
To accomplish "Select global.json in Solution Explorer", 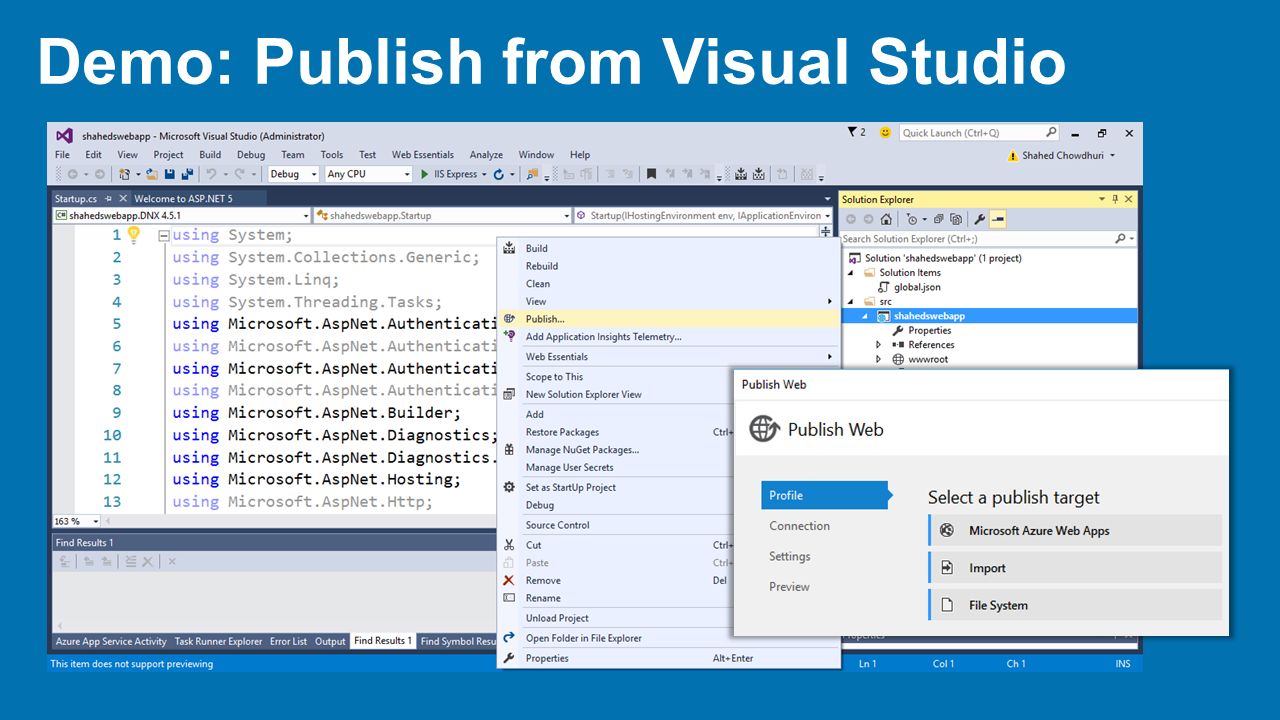I will [917, 287].
